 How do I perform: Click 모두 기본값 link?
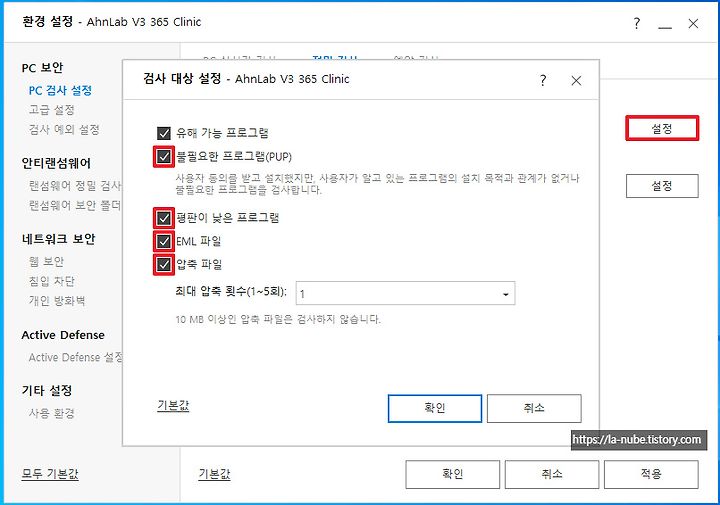click(50, 474)
